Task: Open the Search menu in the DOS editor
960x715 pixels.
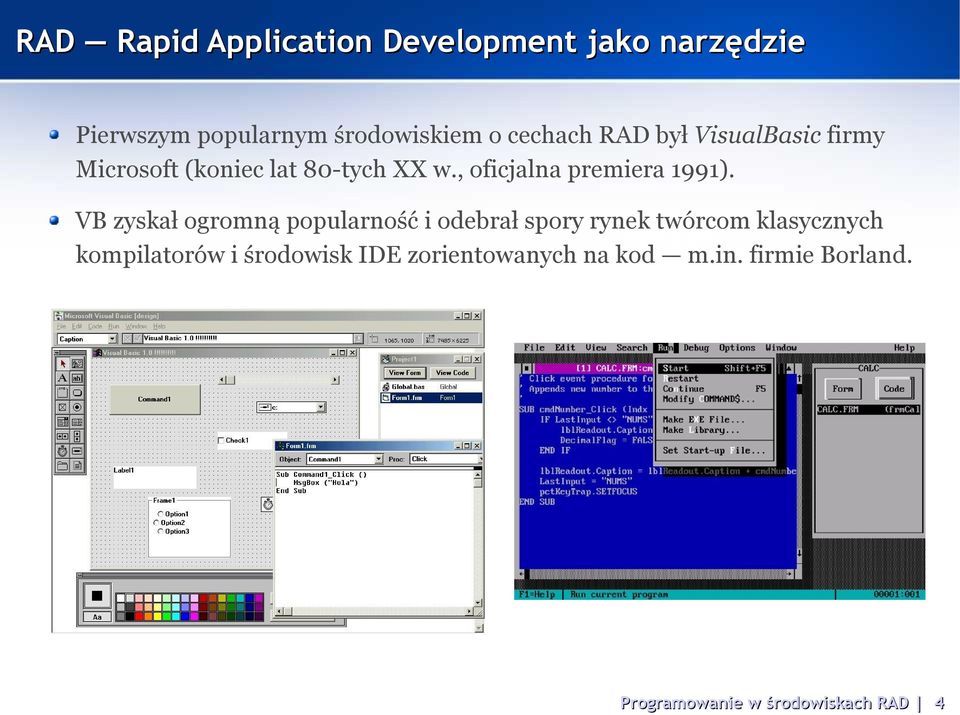Action: 632,348
